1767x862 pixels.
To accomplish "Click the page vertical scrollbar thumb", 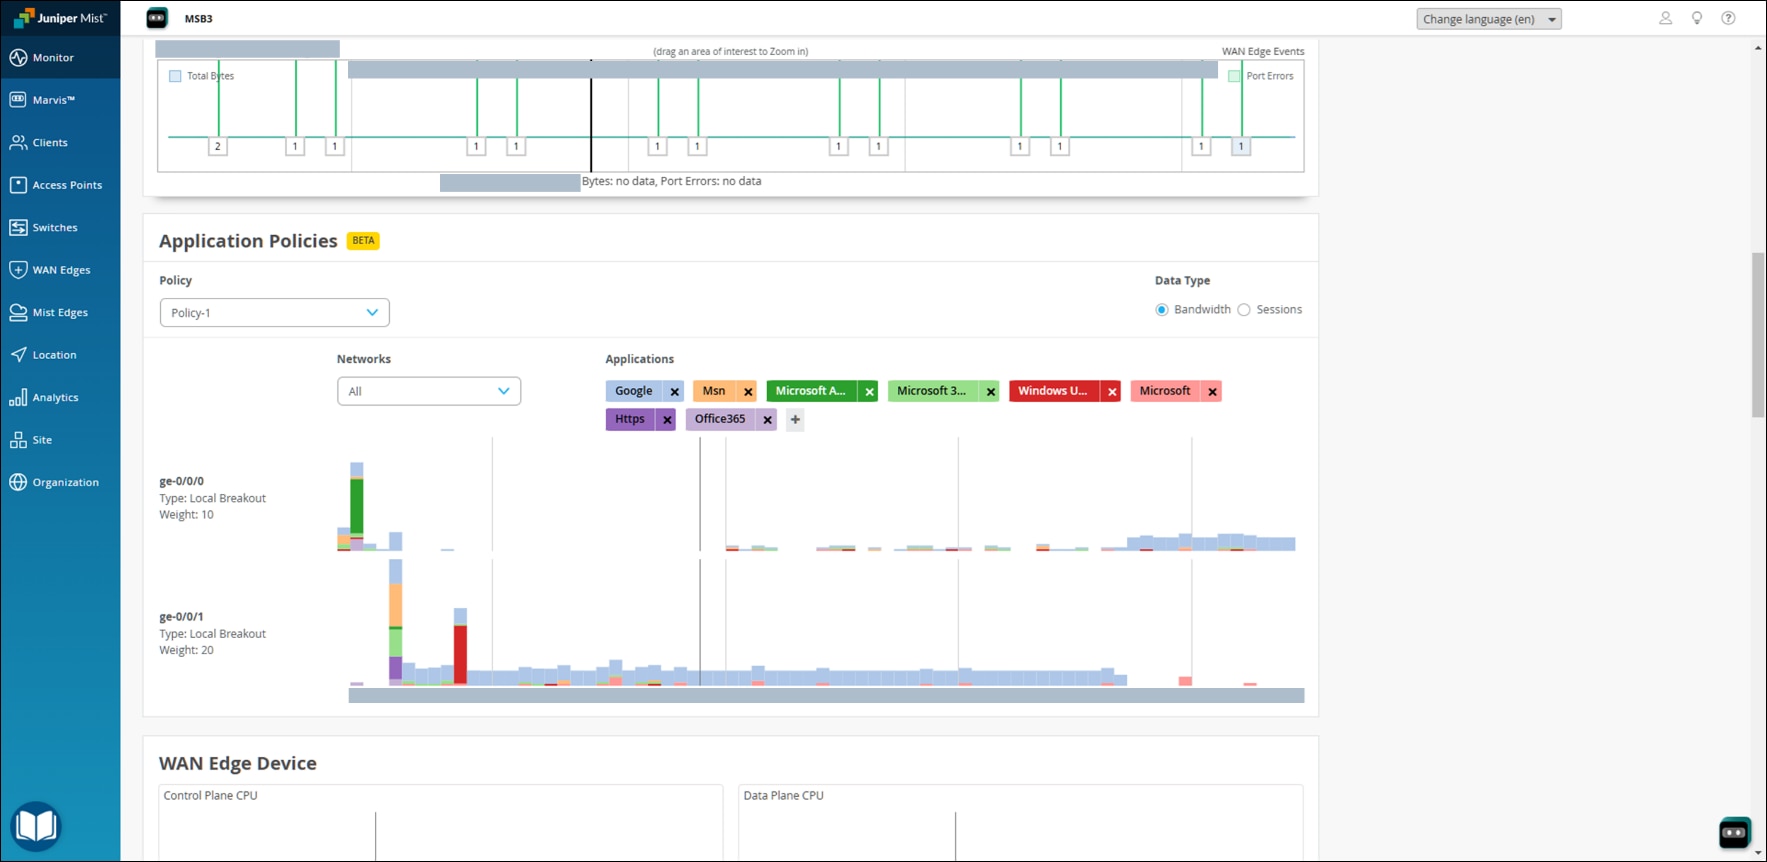I will tap(1758, 335).
